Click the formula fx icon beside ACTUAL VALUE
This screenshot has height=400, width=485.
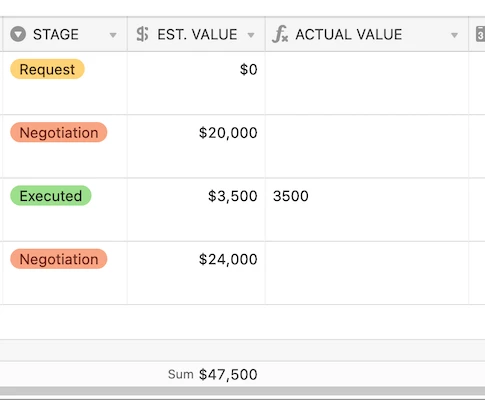tap(280, 34)
